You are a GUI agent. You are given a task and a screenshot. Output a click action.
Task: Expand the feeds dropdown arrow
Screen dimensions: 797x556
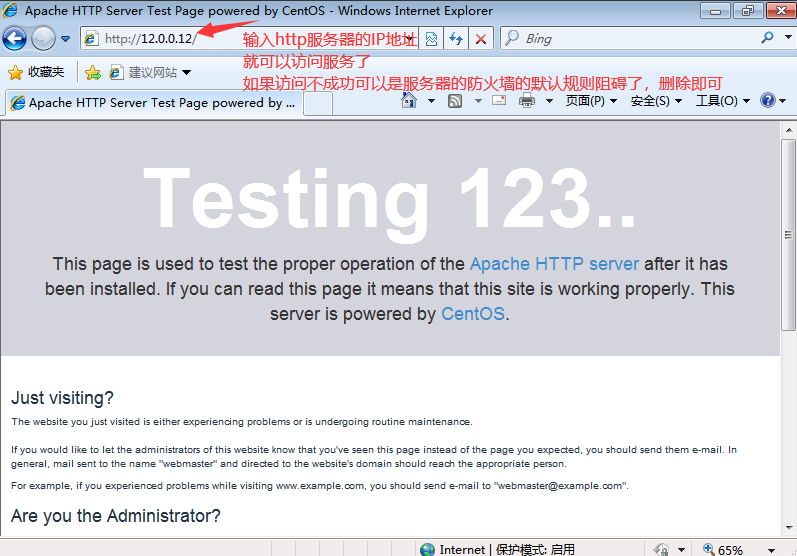(478, 101)
